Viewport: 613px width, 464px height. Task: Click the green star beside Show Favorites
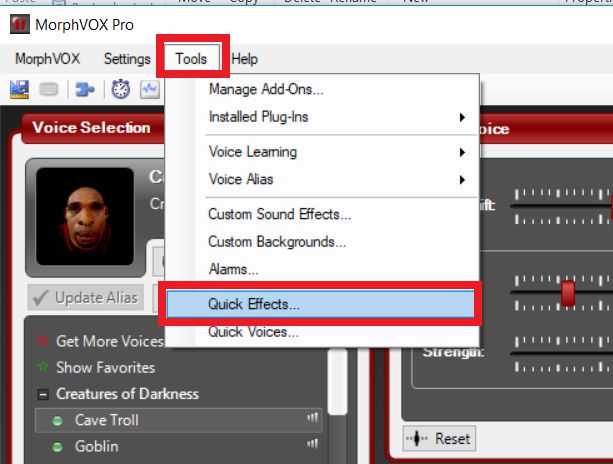tap(43, 367)
